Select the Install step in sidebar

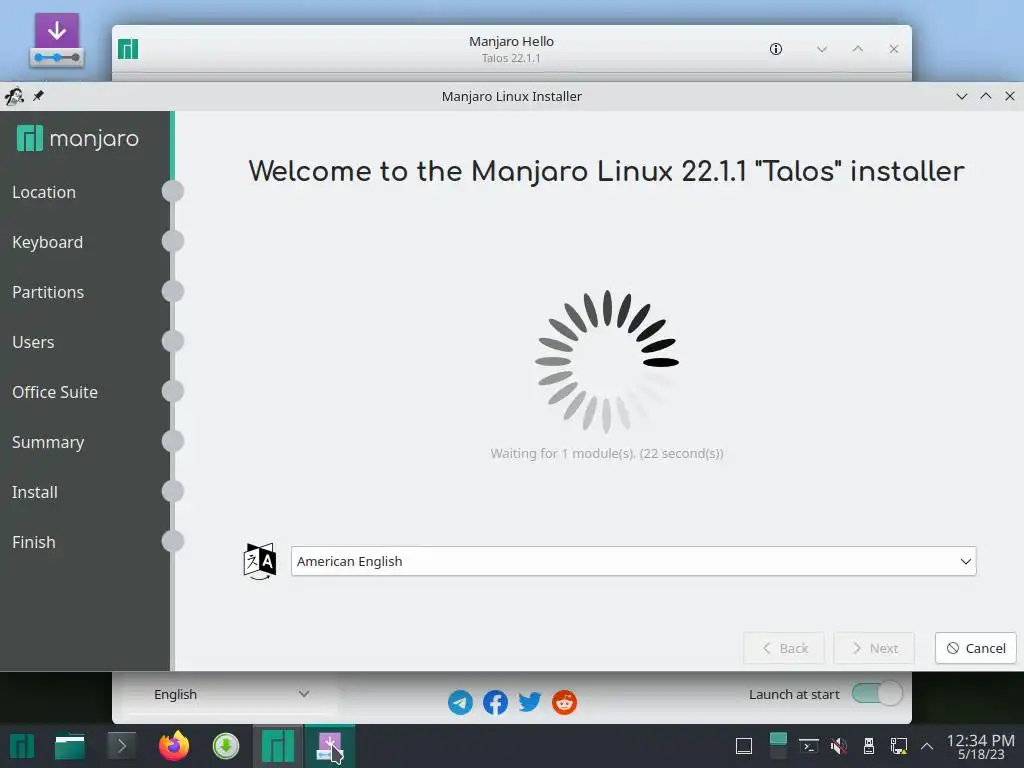35,492
